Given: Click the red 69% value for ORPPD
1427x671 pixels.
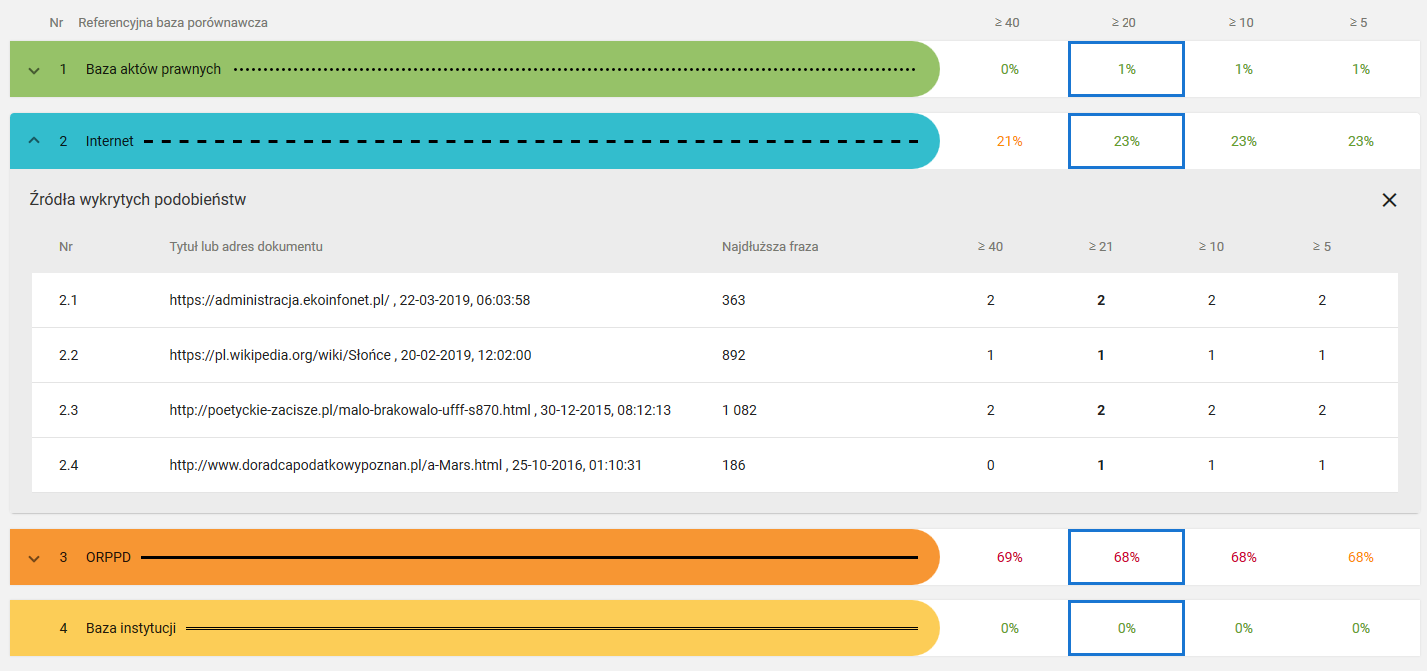Looking at the screenshot, I should [1009, 557].
